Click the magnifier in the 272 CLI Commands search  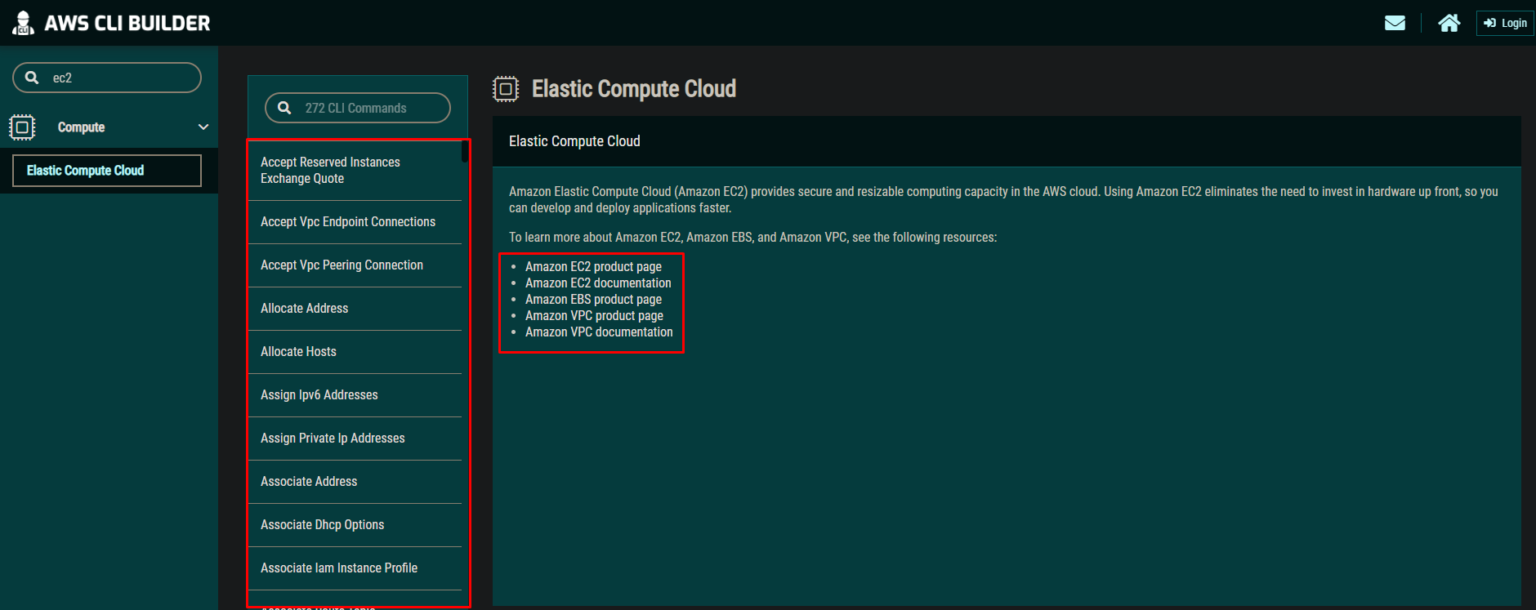click(x=285, y=108)
